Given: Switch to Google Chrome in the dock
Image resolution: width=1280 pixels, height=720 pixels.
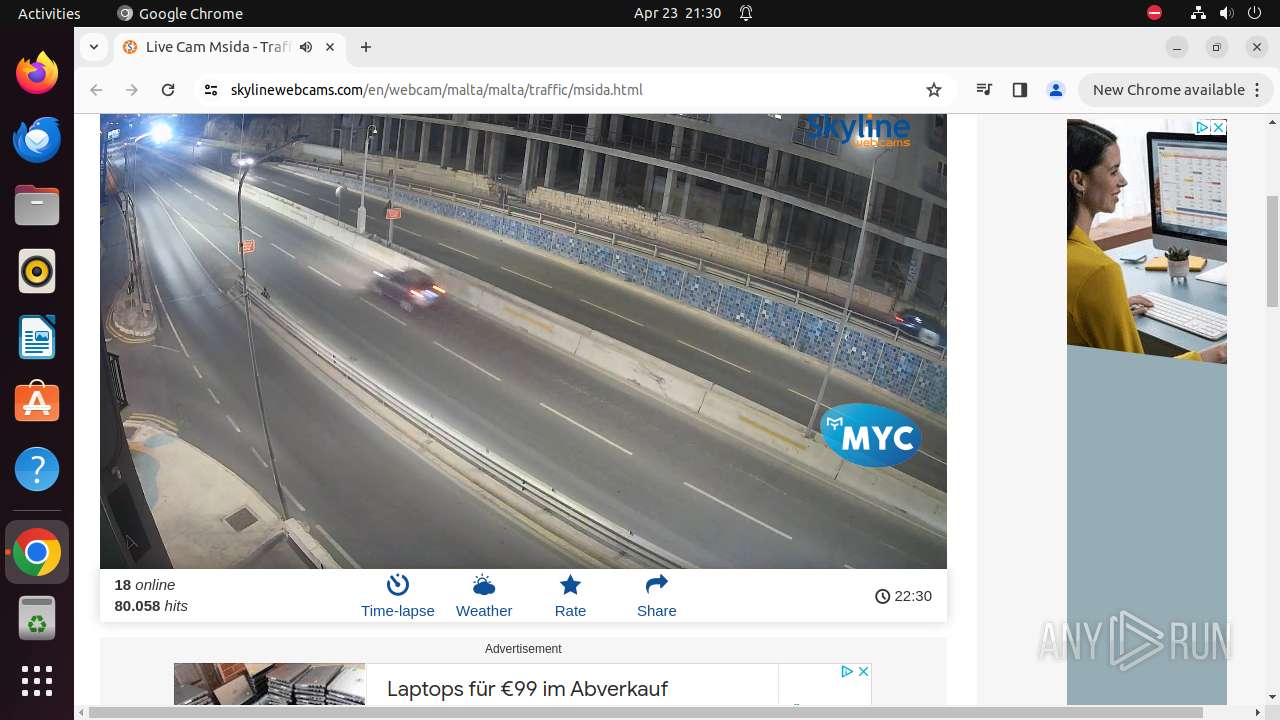Looking at the screenshot, I should coord(37,552).
